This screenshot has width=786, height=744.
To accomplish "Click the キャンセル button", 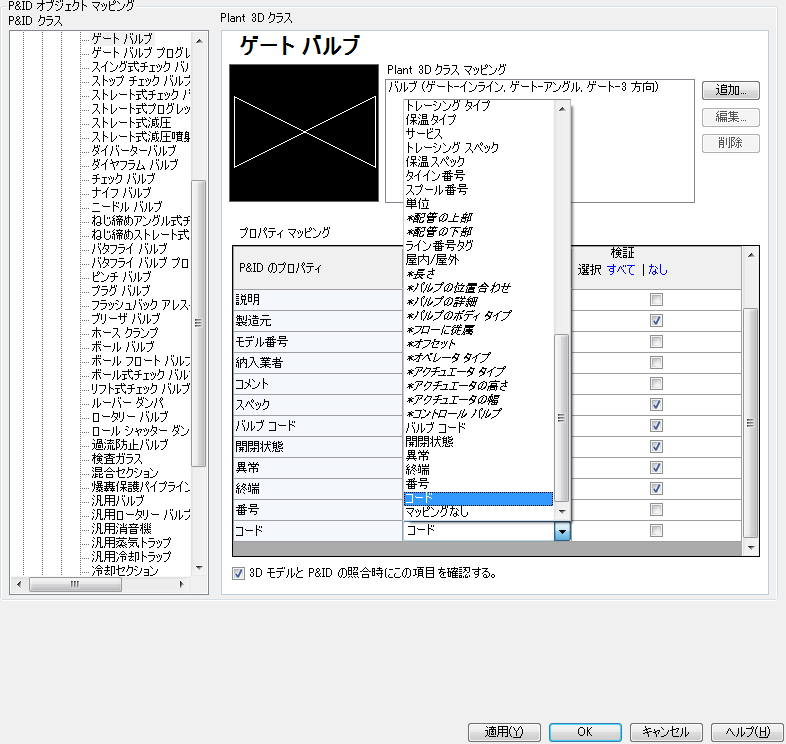I will pyautogui.click(x=666, y=732).
